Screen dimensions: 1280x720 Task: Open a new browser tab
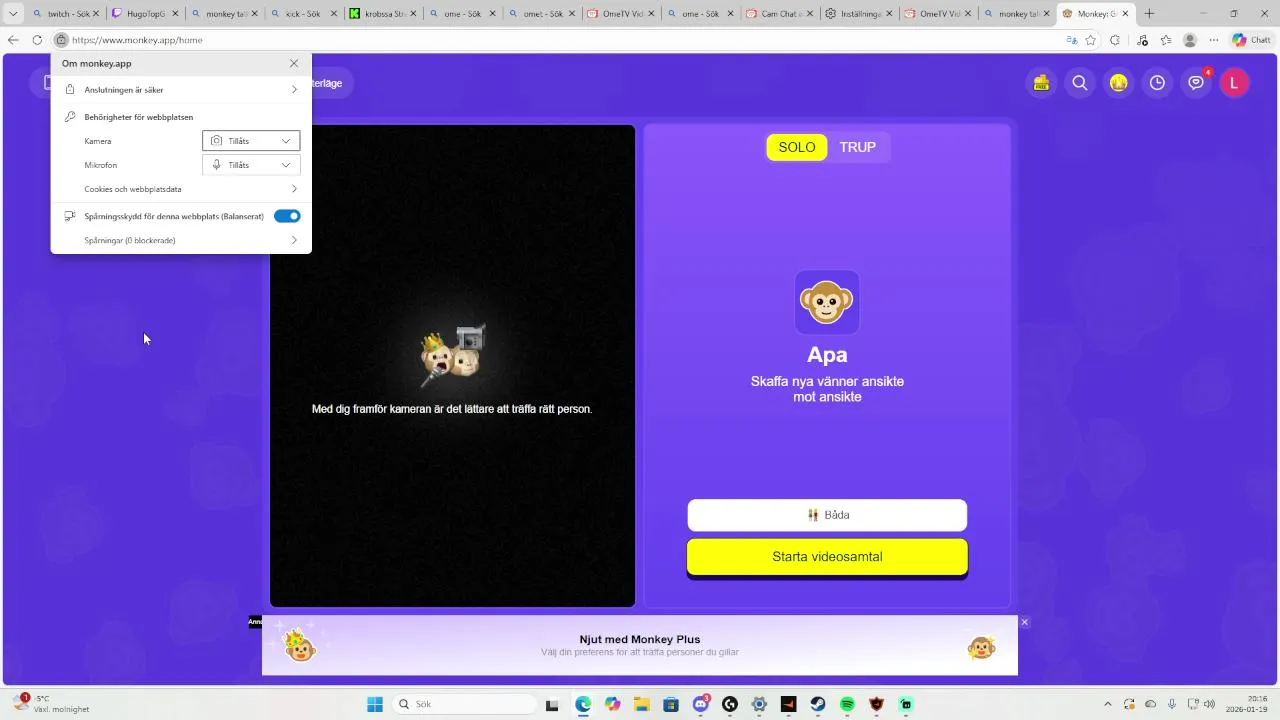tap(1149, 14)
